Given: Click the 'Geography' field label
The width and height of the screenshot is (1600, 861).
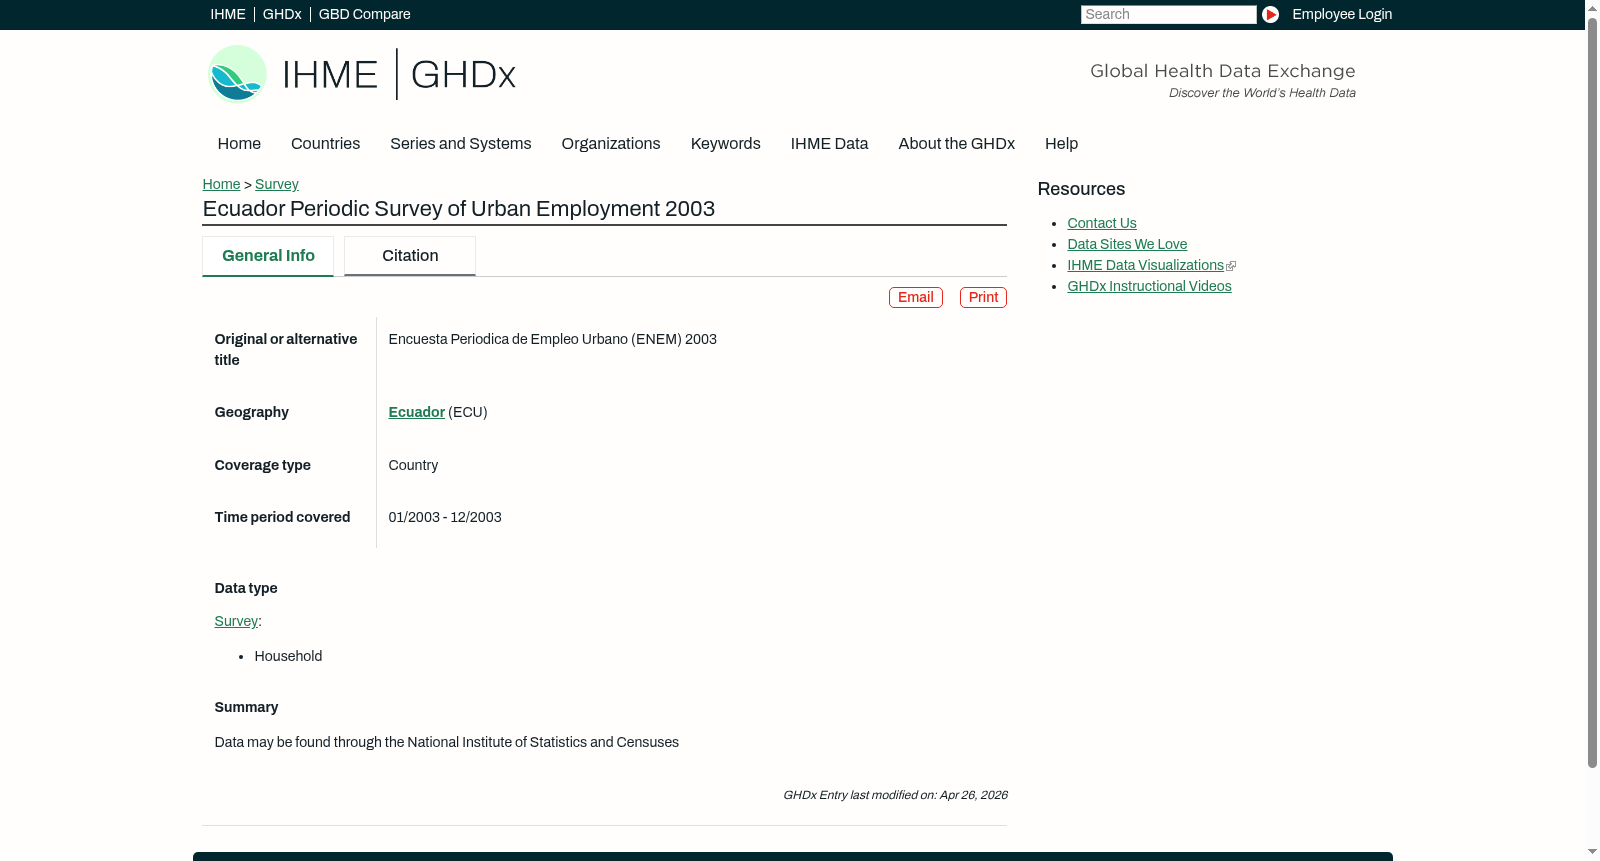Looking at the screenshot, I should (x=252, y=413).
